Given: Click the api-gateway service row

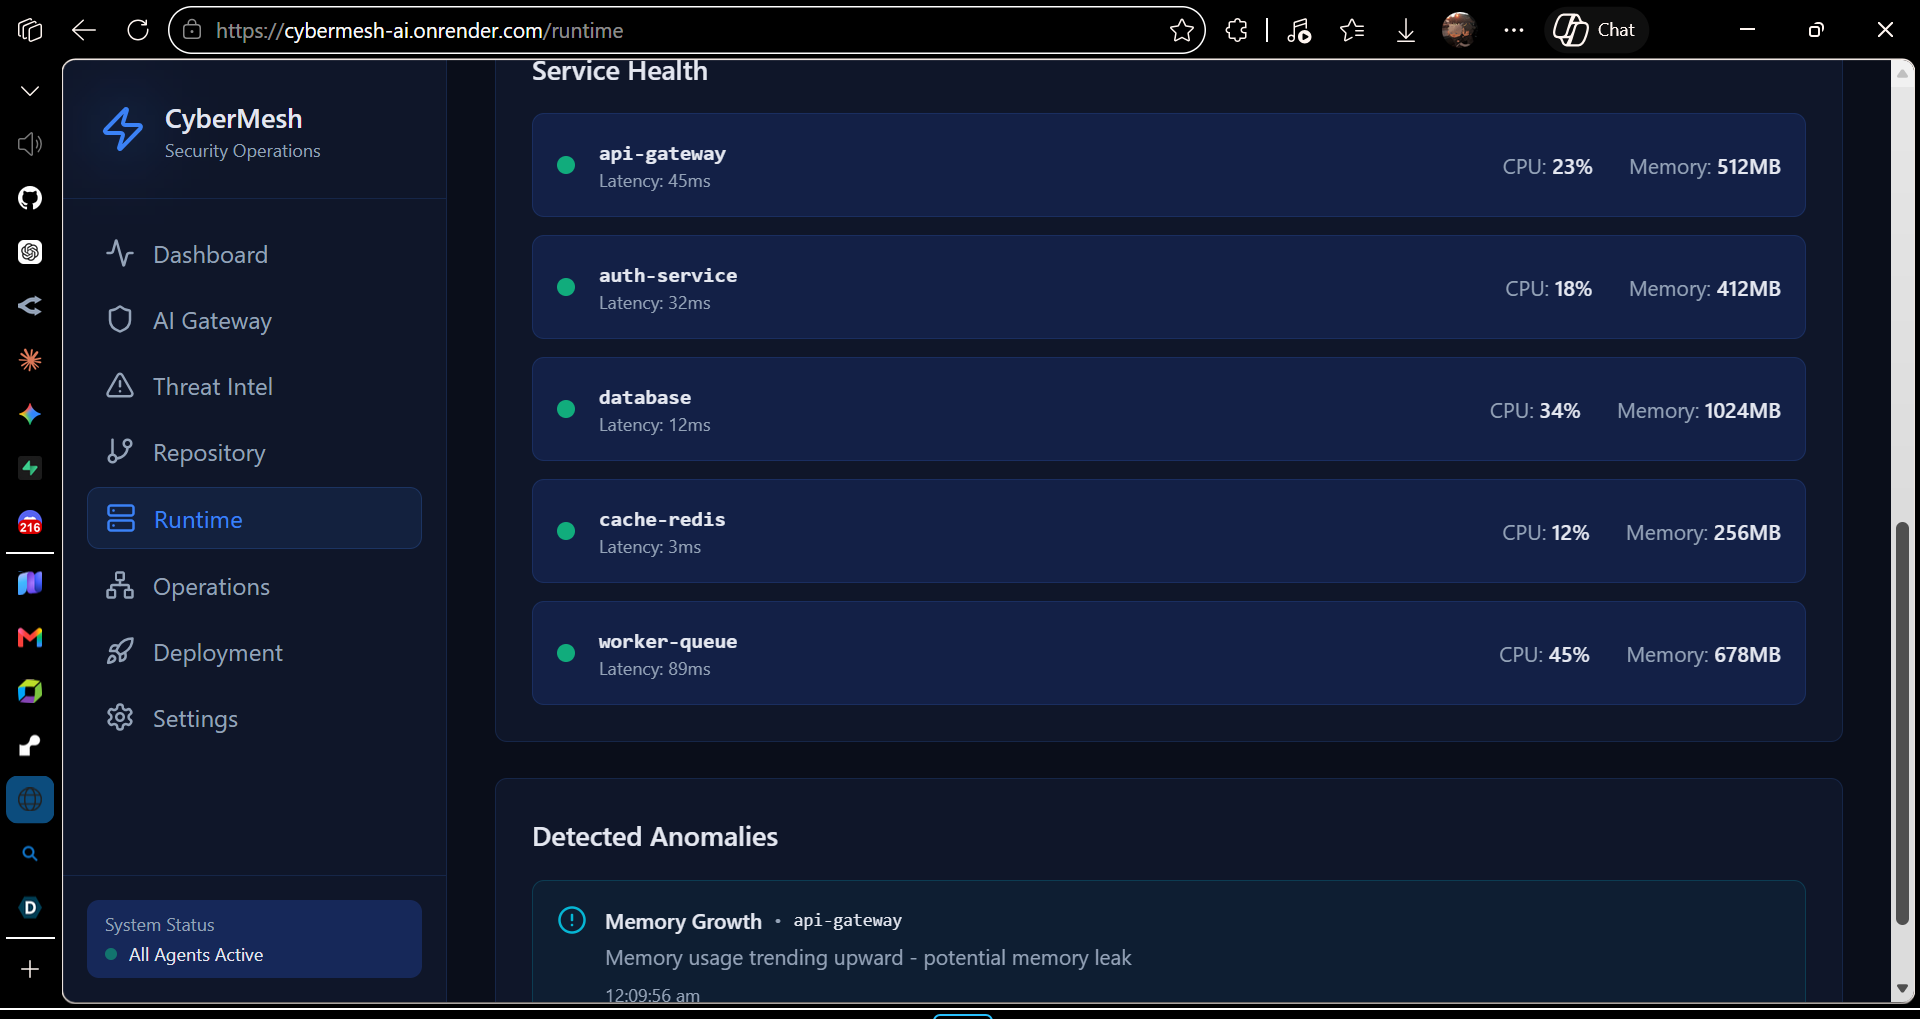Looking at the screenshot, I should (1168, 165).
